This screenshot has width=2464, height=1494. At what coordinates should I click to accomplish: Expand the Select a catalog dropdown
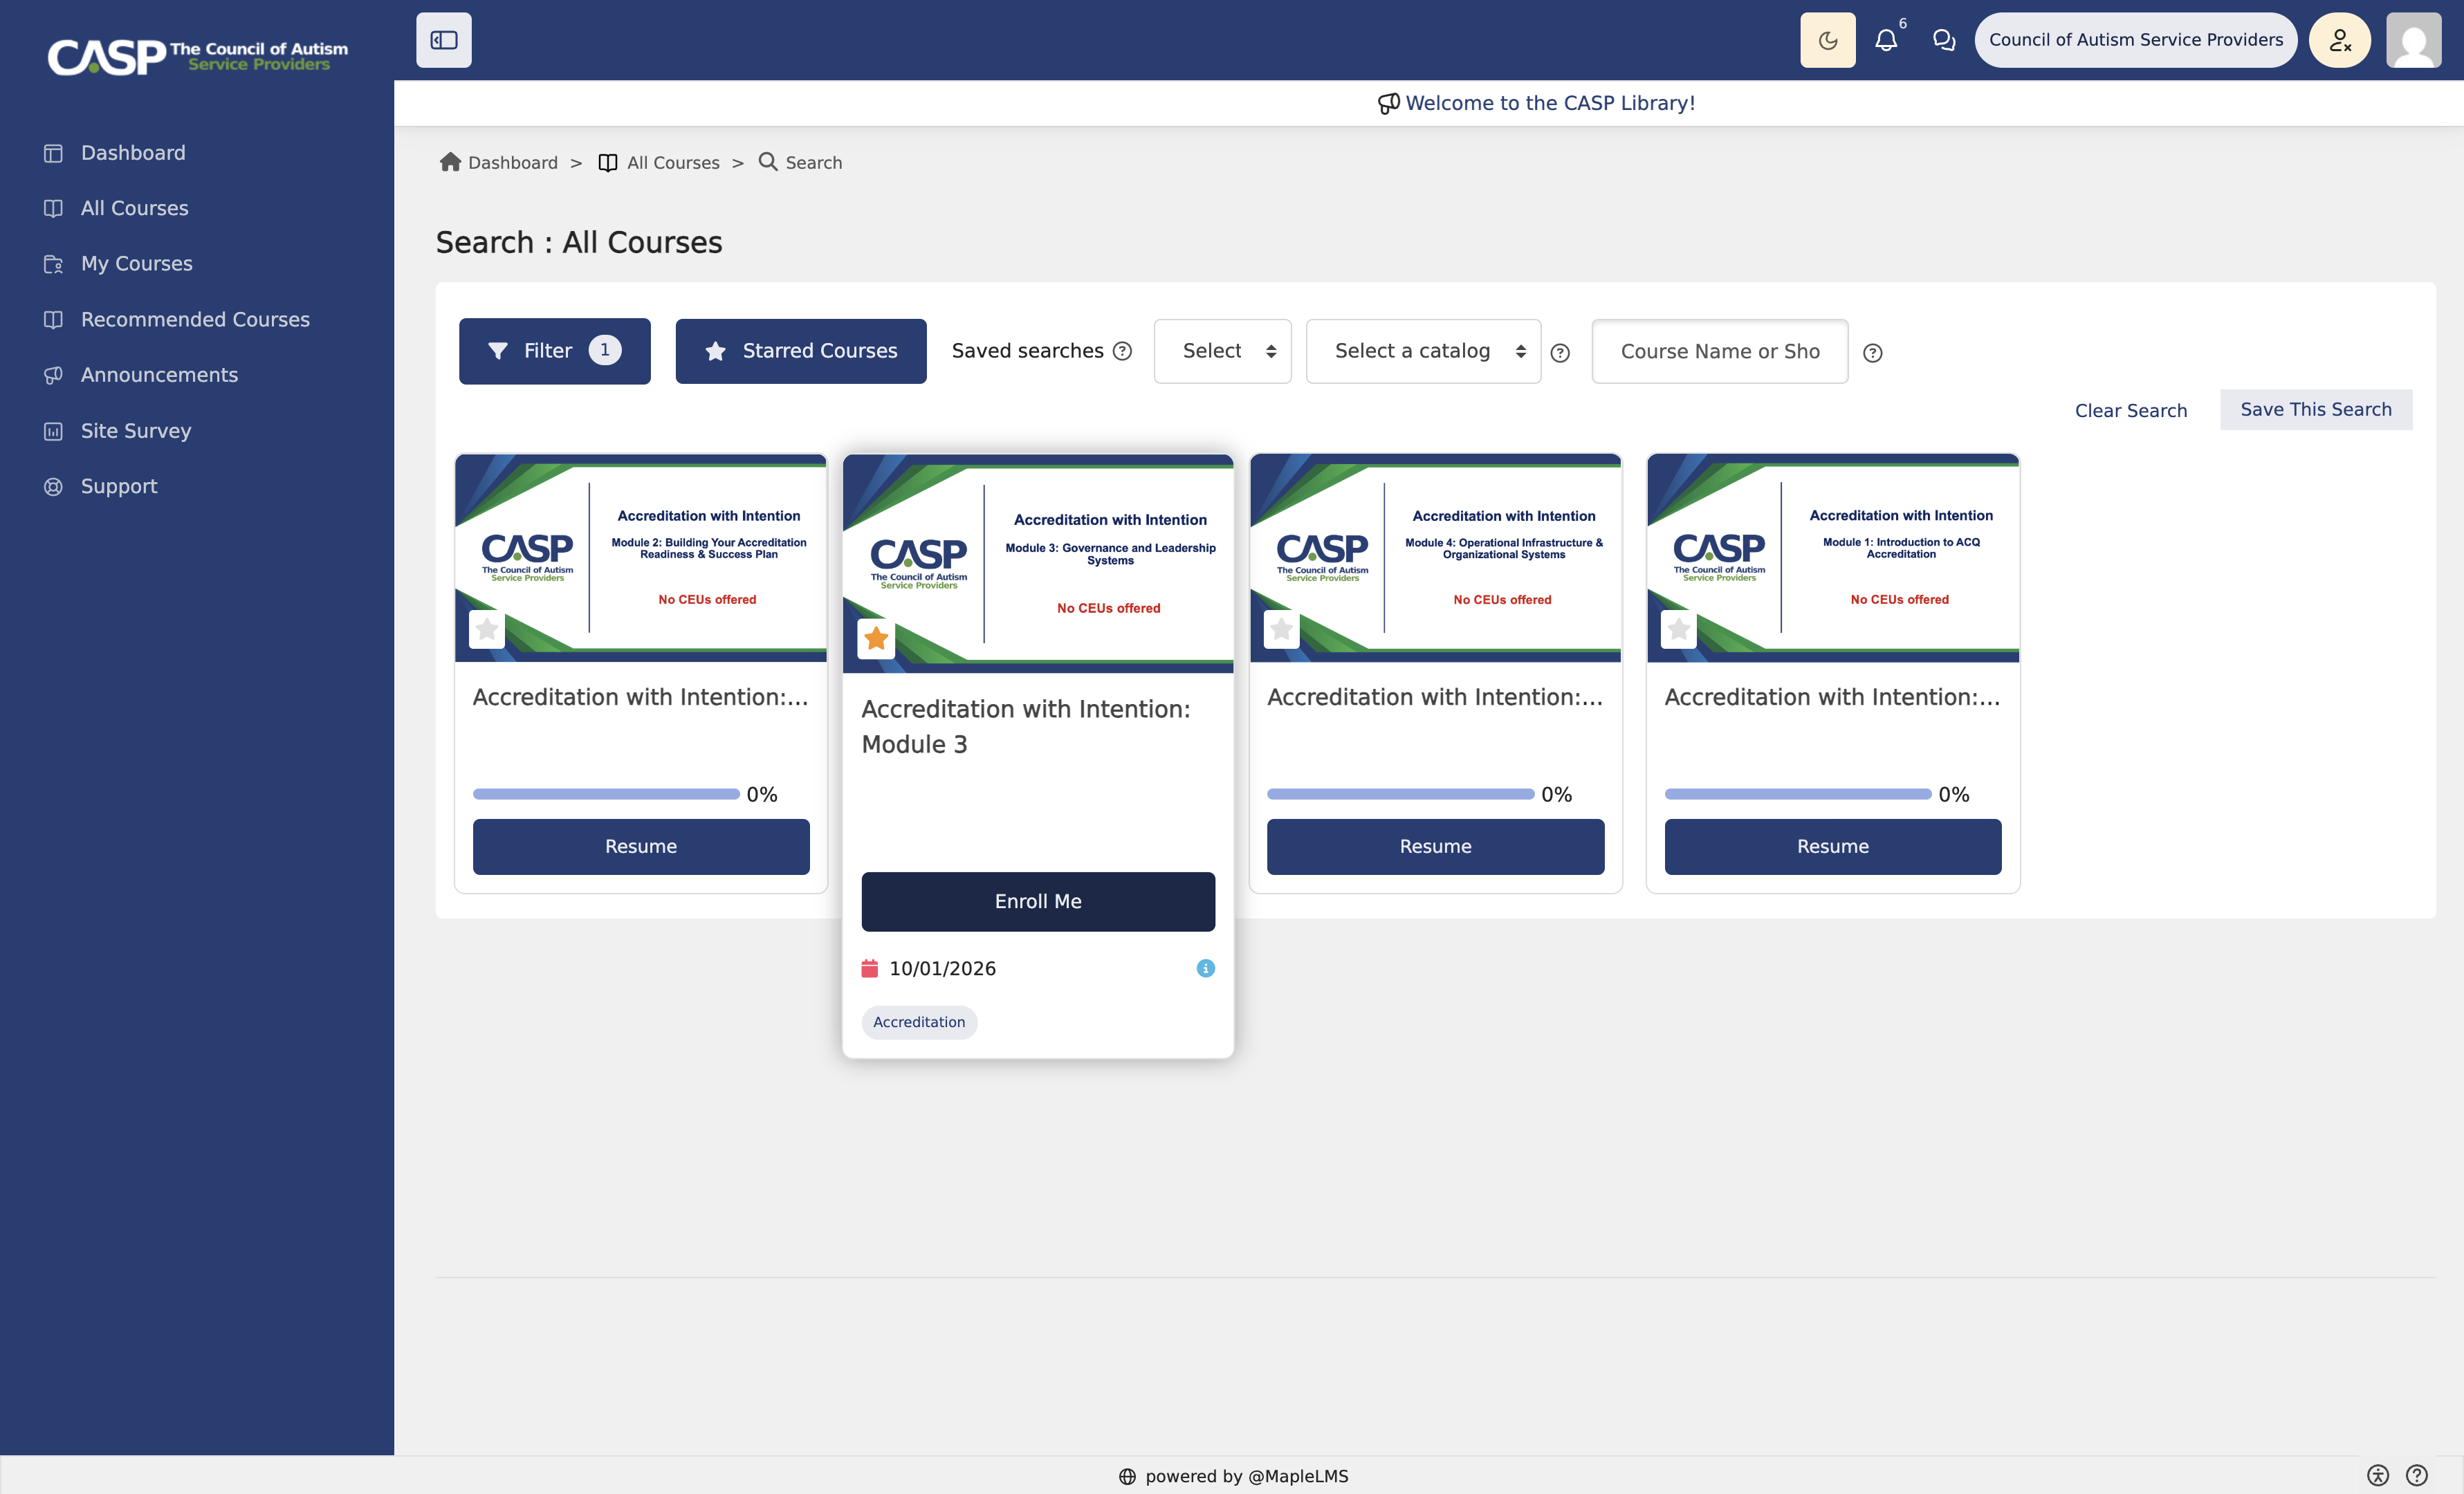coord(1423,351)
